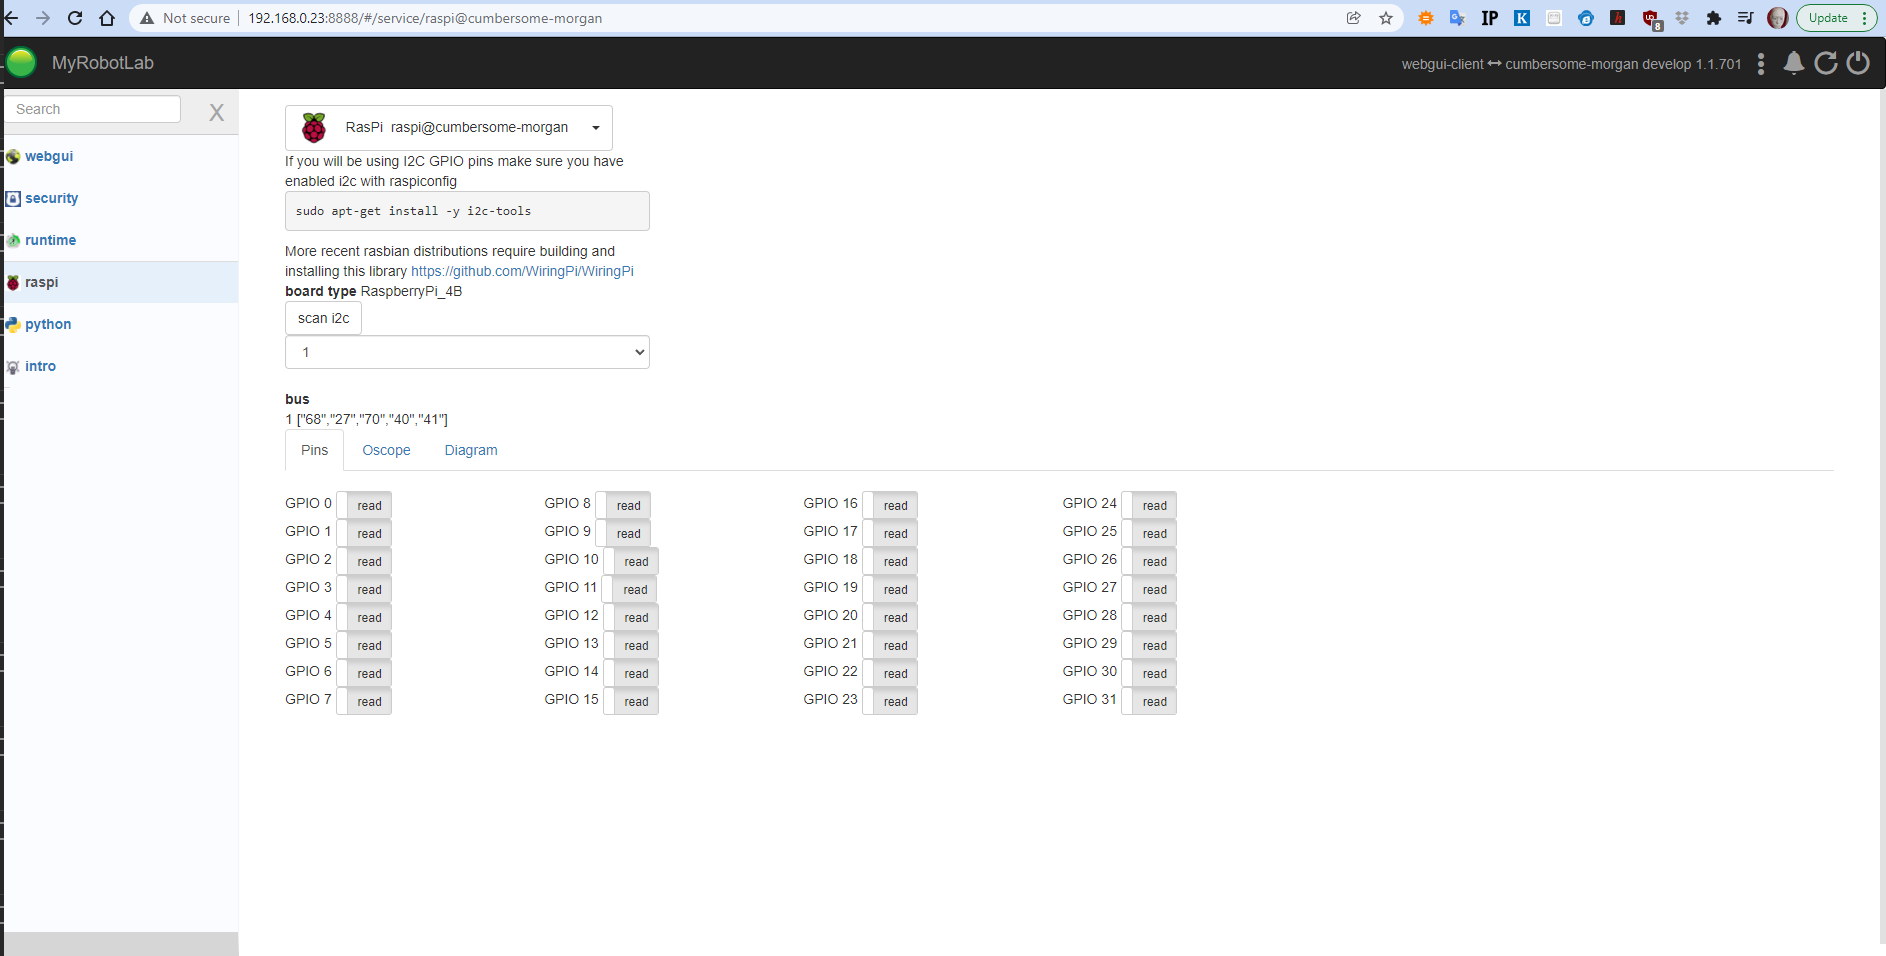
Task: Click the Search input field
Action: point(92,109)
